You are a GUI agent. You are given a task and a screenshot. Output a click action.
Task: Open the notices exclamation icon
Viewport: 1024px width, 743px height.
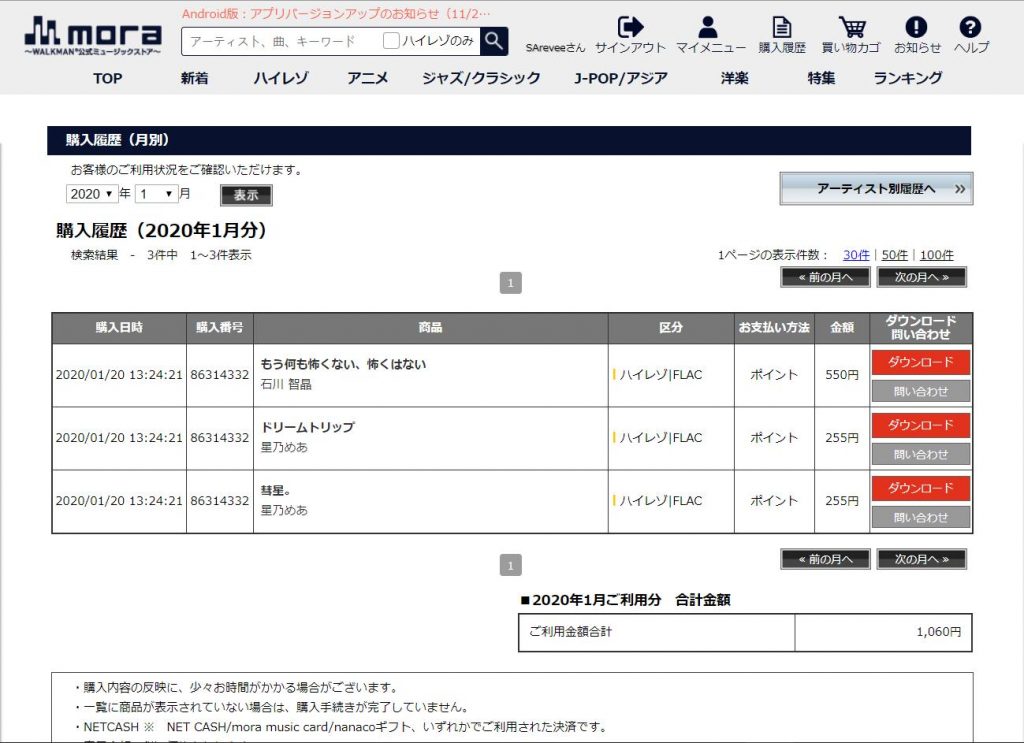pos(916,27)
